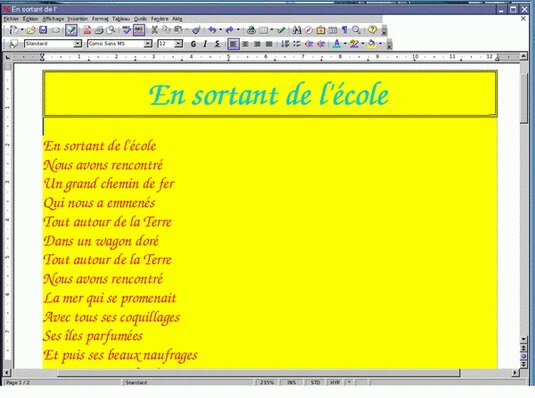Copy selection with the Copy icon
This screenshot has width=535, height=398.
tap(166, 30)
